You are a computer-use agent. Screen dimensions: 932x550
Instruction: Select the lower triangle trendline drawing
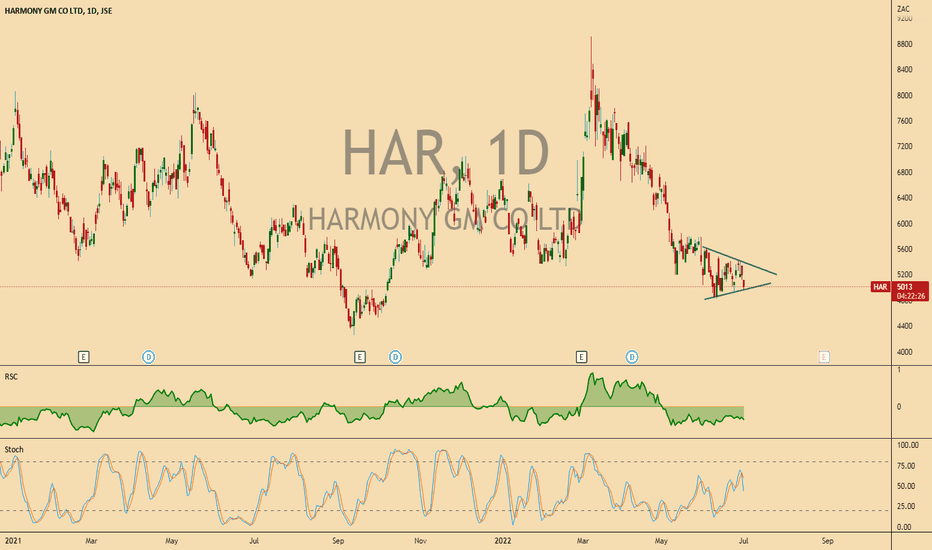[x=738, y=291]
